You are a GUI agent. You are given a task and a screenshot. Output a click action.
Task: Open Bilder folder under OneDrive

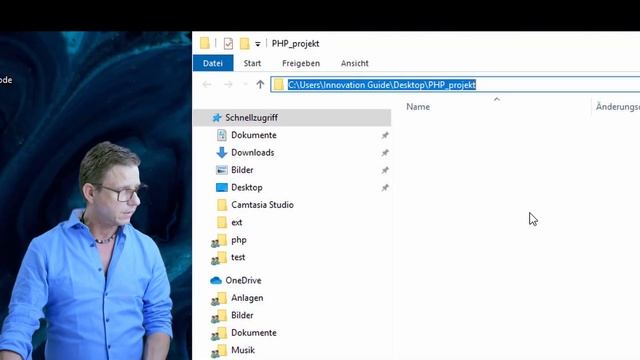(x=242, y=315)
